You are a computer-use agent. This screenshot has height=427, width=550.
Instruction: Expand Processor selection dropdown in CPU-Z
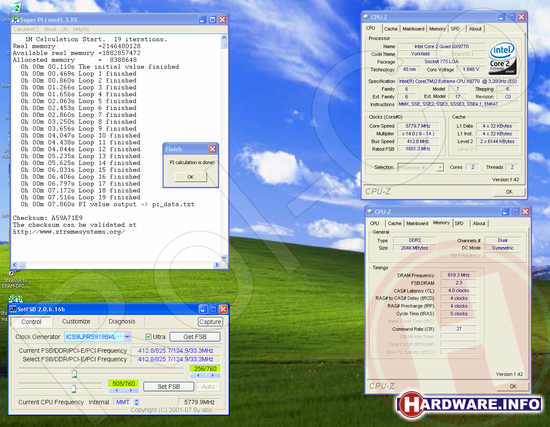pos(440,168)
